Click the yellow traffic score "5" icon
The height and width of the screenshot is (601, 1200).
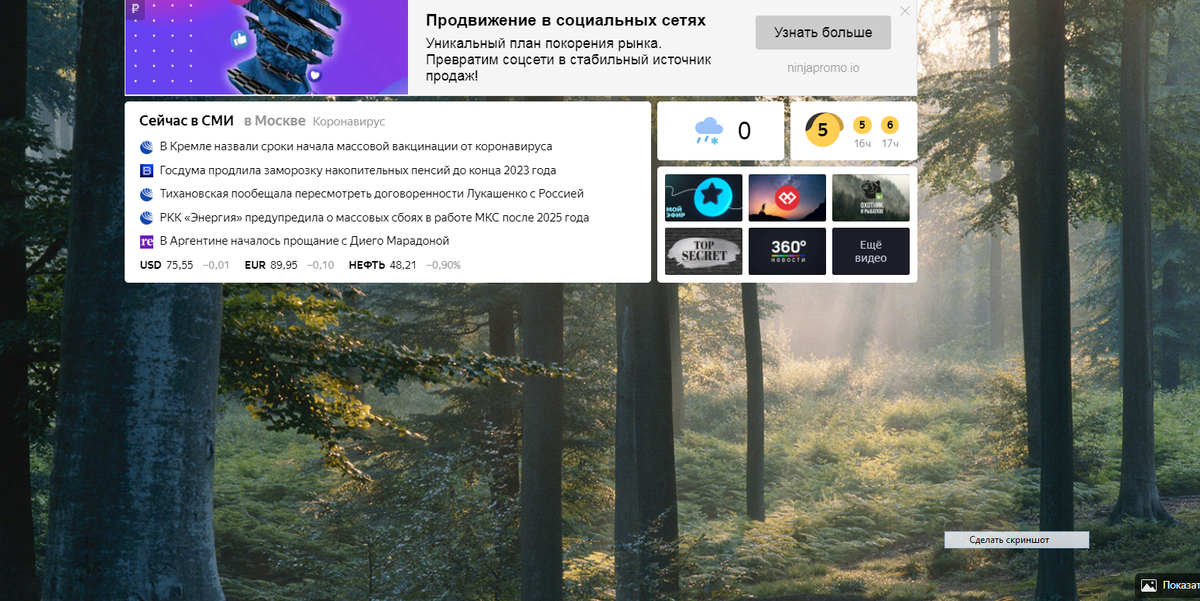822,129
